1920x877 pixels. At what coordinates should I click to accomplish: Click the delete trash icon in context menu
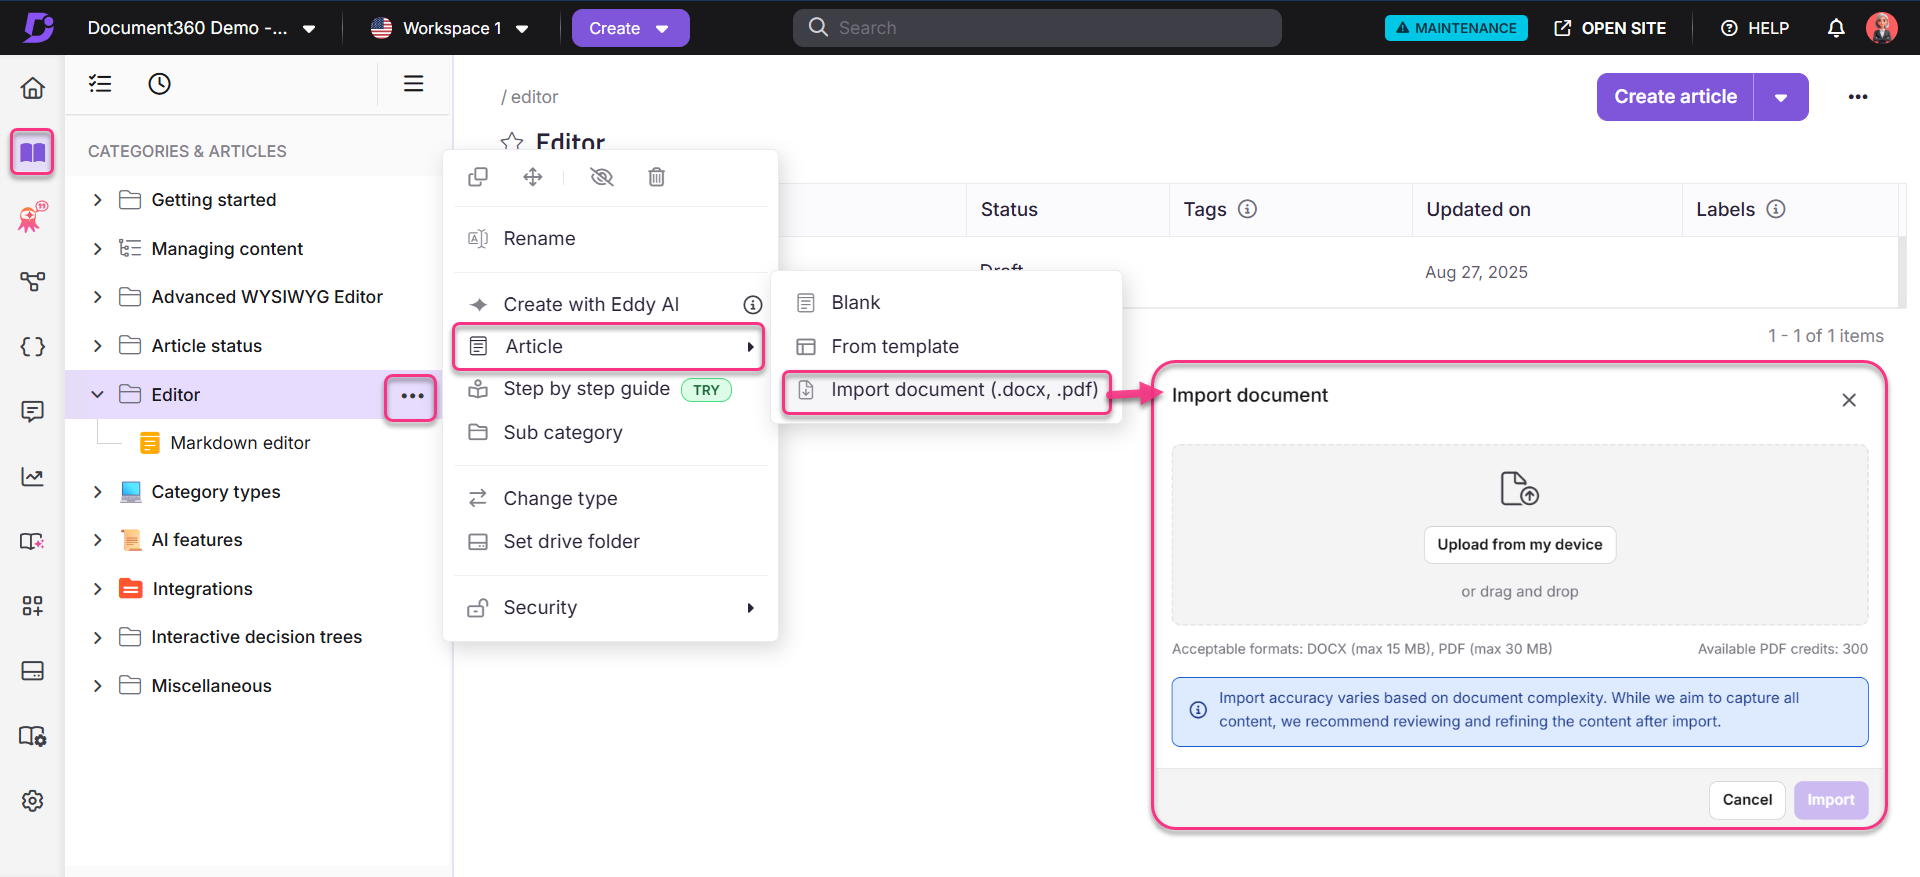click(656, 177)
